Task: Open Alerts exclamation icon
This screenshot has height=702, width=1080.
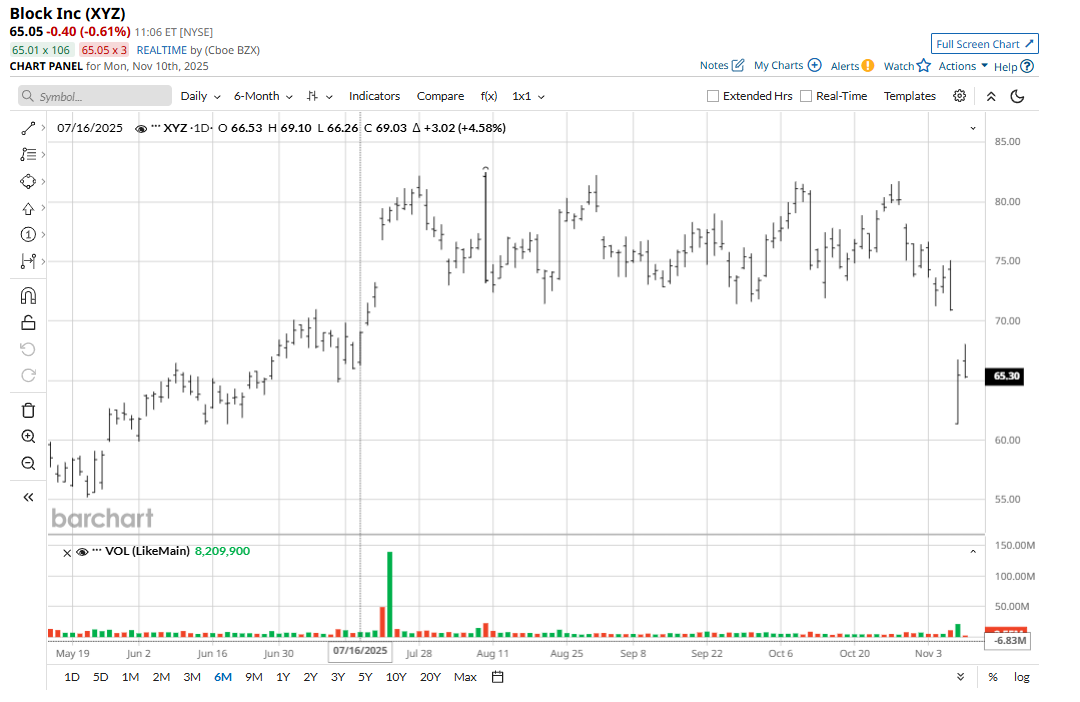Action: pos(868,66)
